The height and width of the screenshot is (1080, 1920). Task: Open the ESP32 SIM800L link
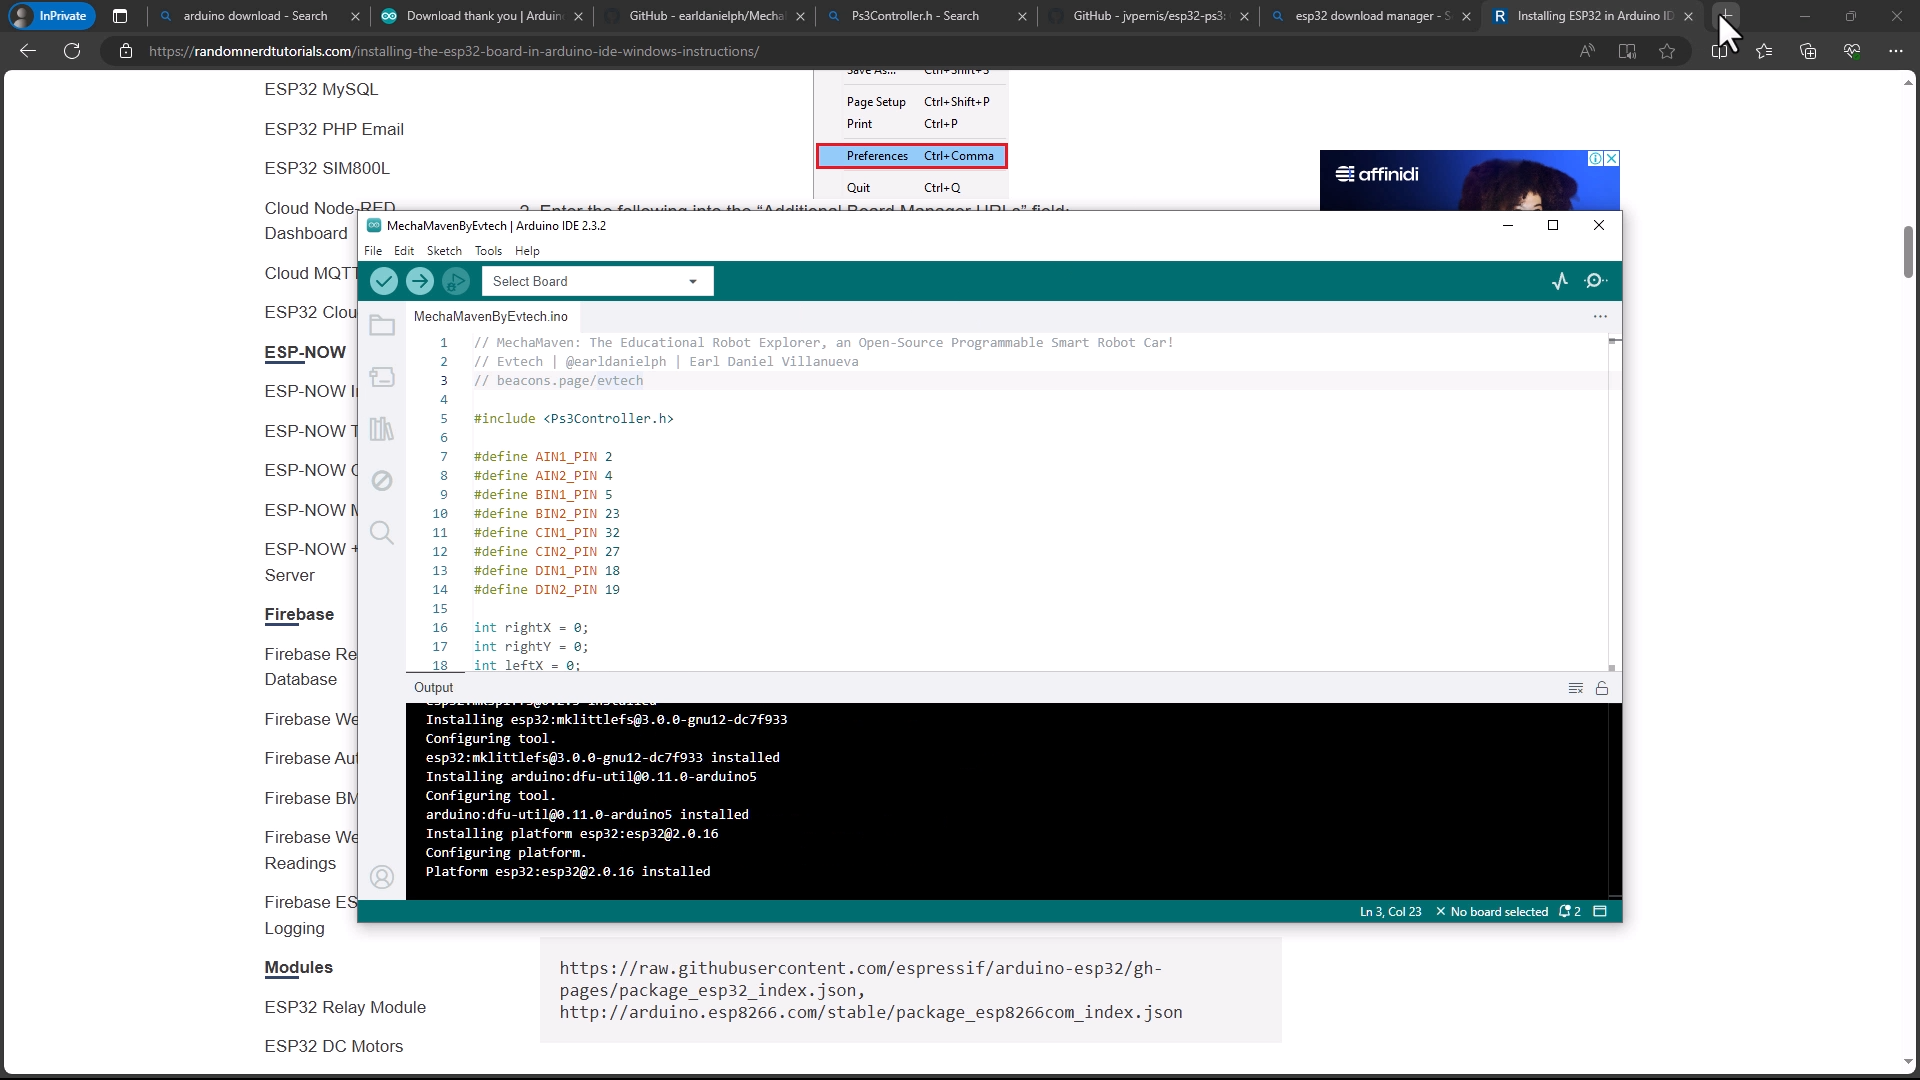pos(327,168)
